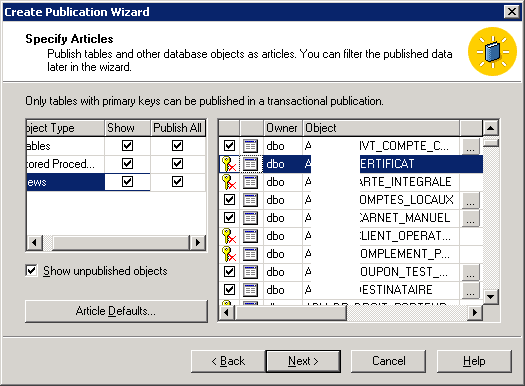Click the Show column header
Viewport: 525px width, 386px height.
pyautogui.click(x=127, y=128)
